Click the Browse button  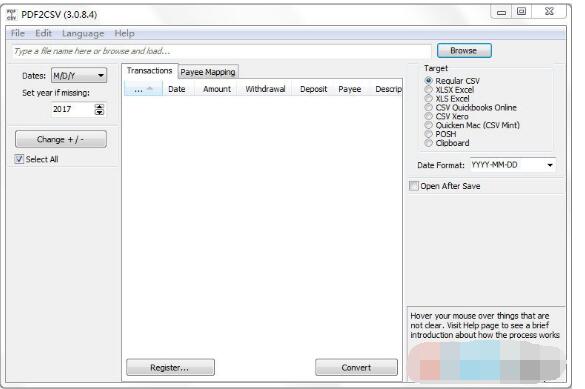pos(464,50)
